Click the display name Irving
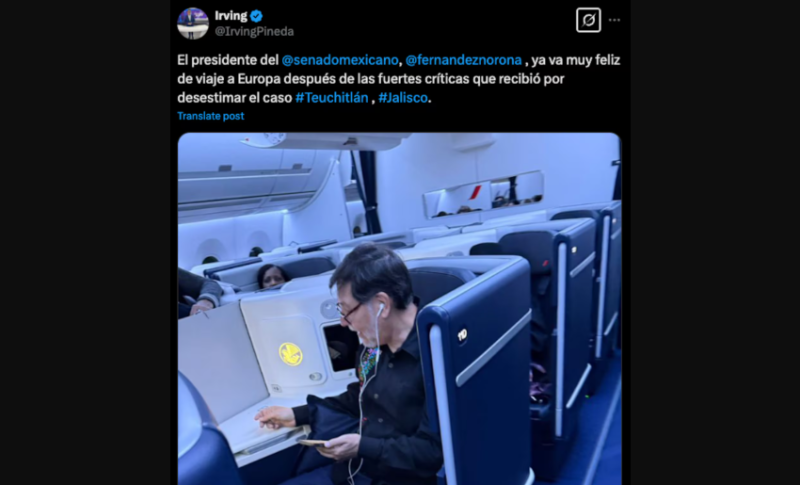Viewport: 800px width, 485px height. point(231,16)
